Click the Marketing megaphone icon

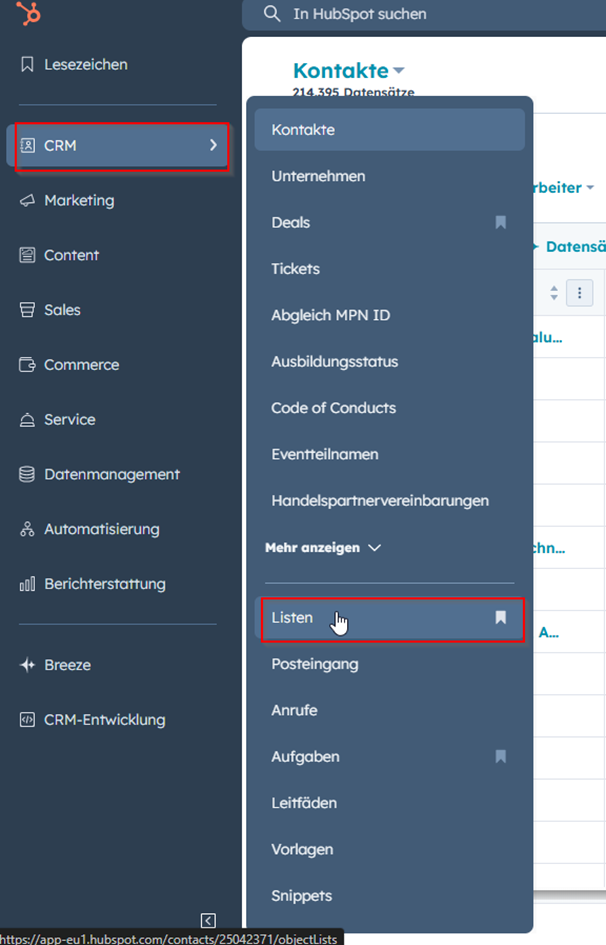point(27,200)
